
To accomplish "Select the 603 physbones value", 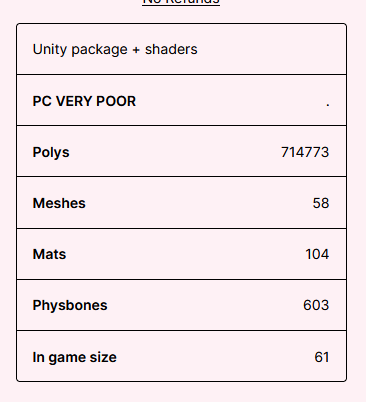I will [x=316, y=305].
